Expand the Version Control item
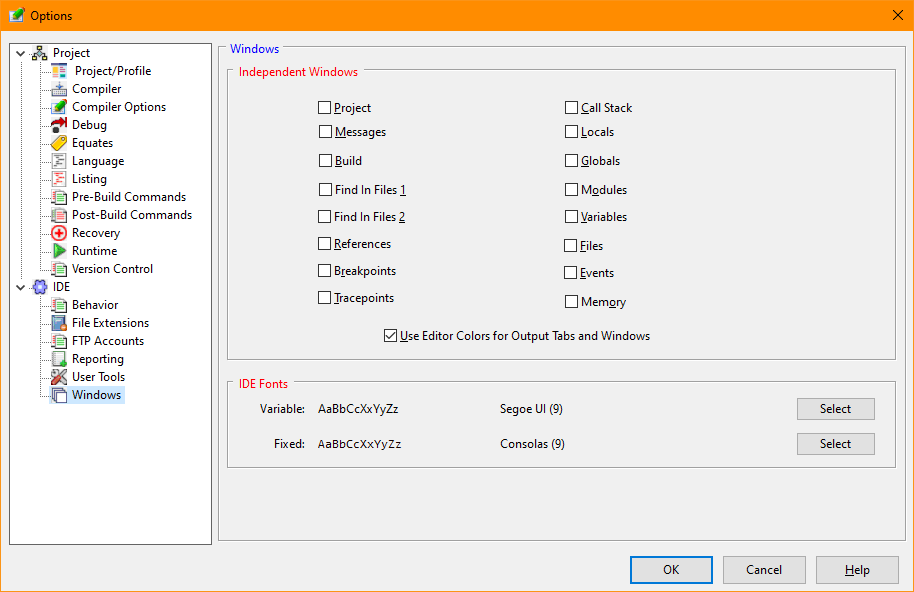 (x=110, y=268)
